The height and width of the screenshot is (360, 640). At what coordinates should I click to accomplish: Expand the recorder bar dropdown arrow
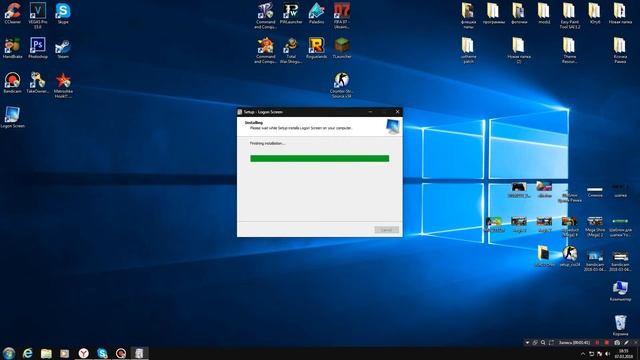click(527, 342)
